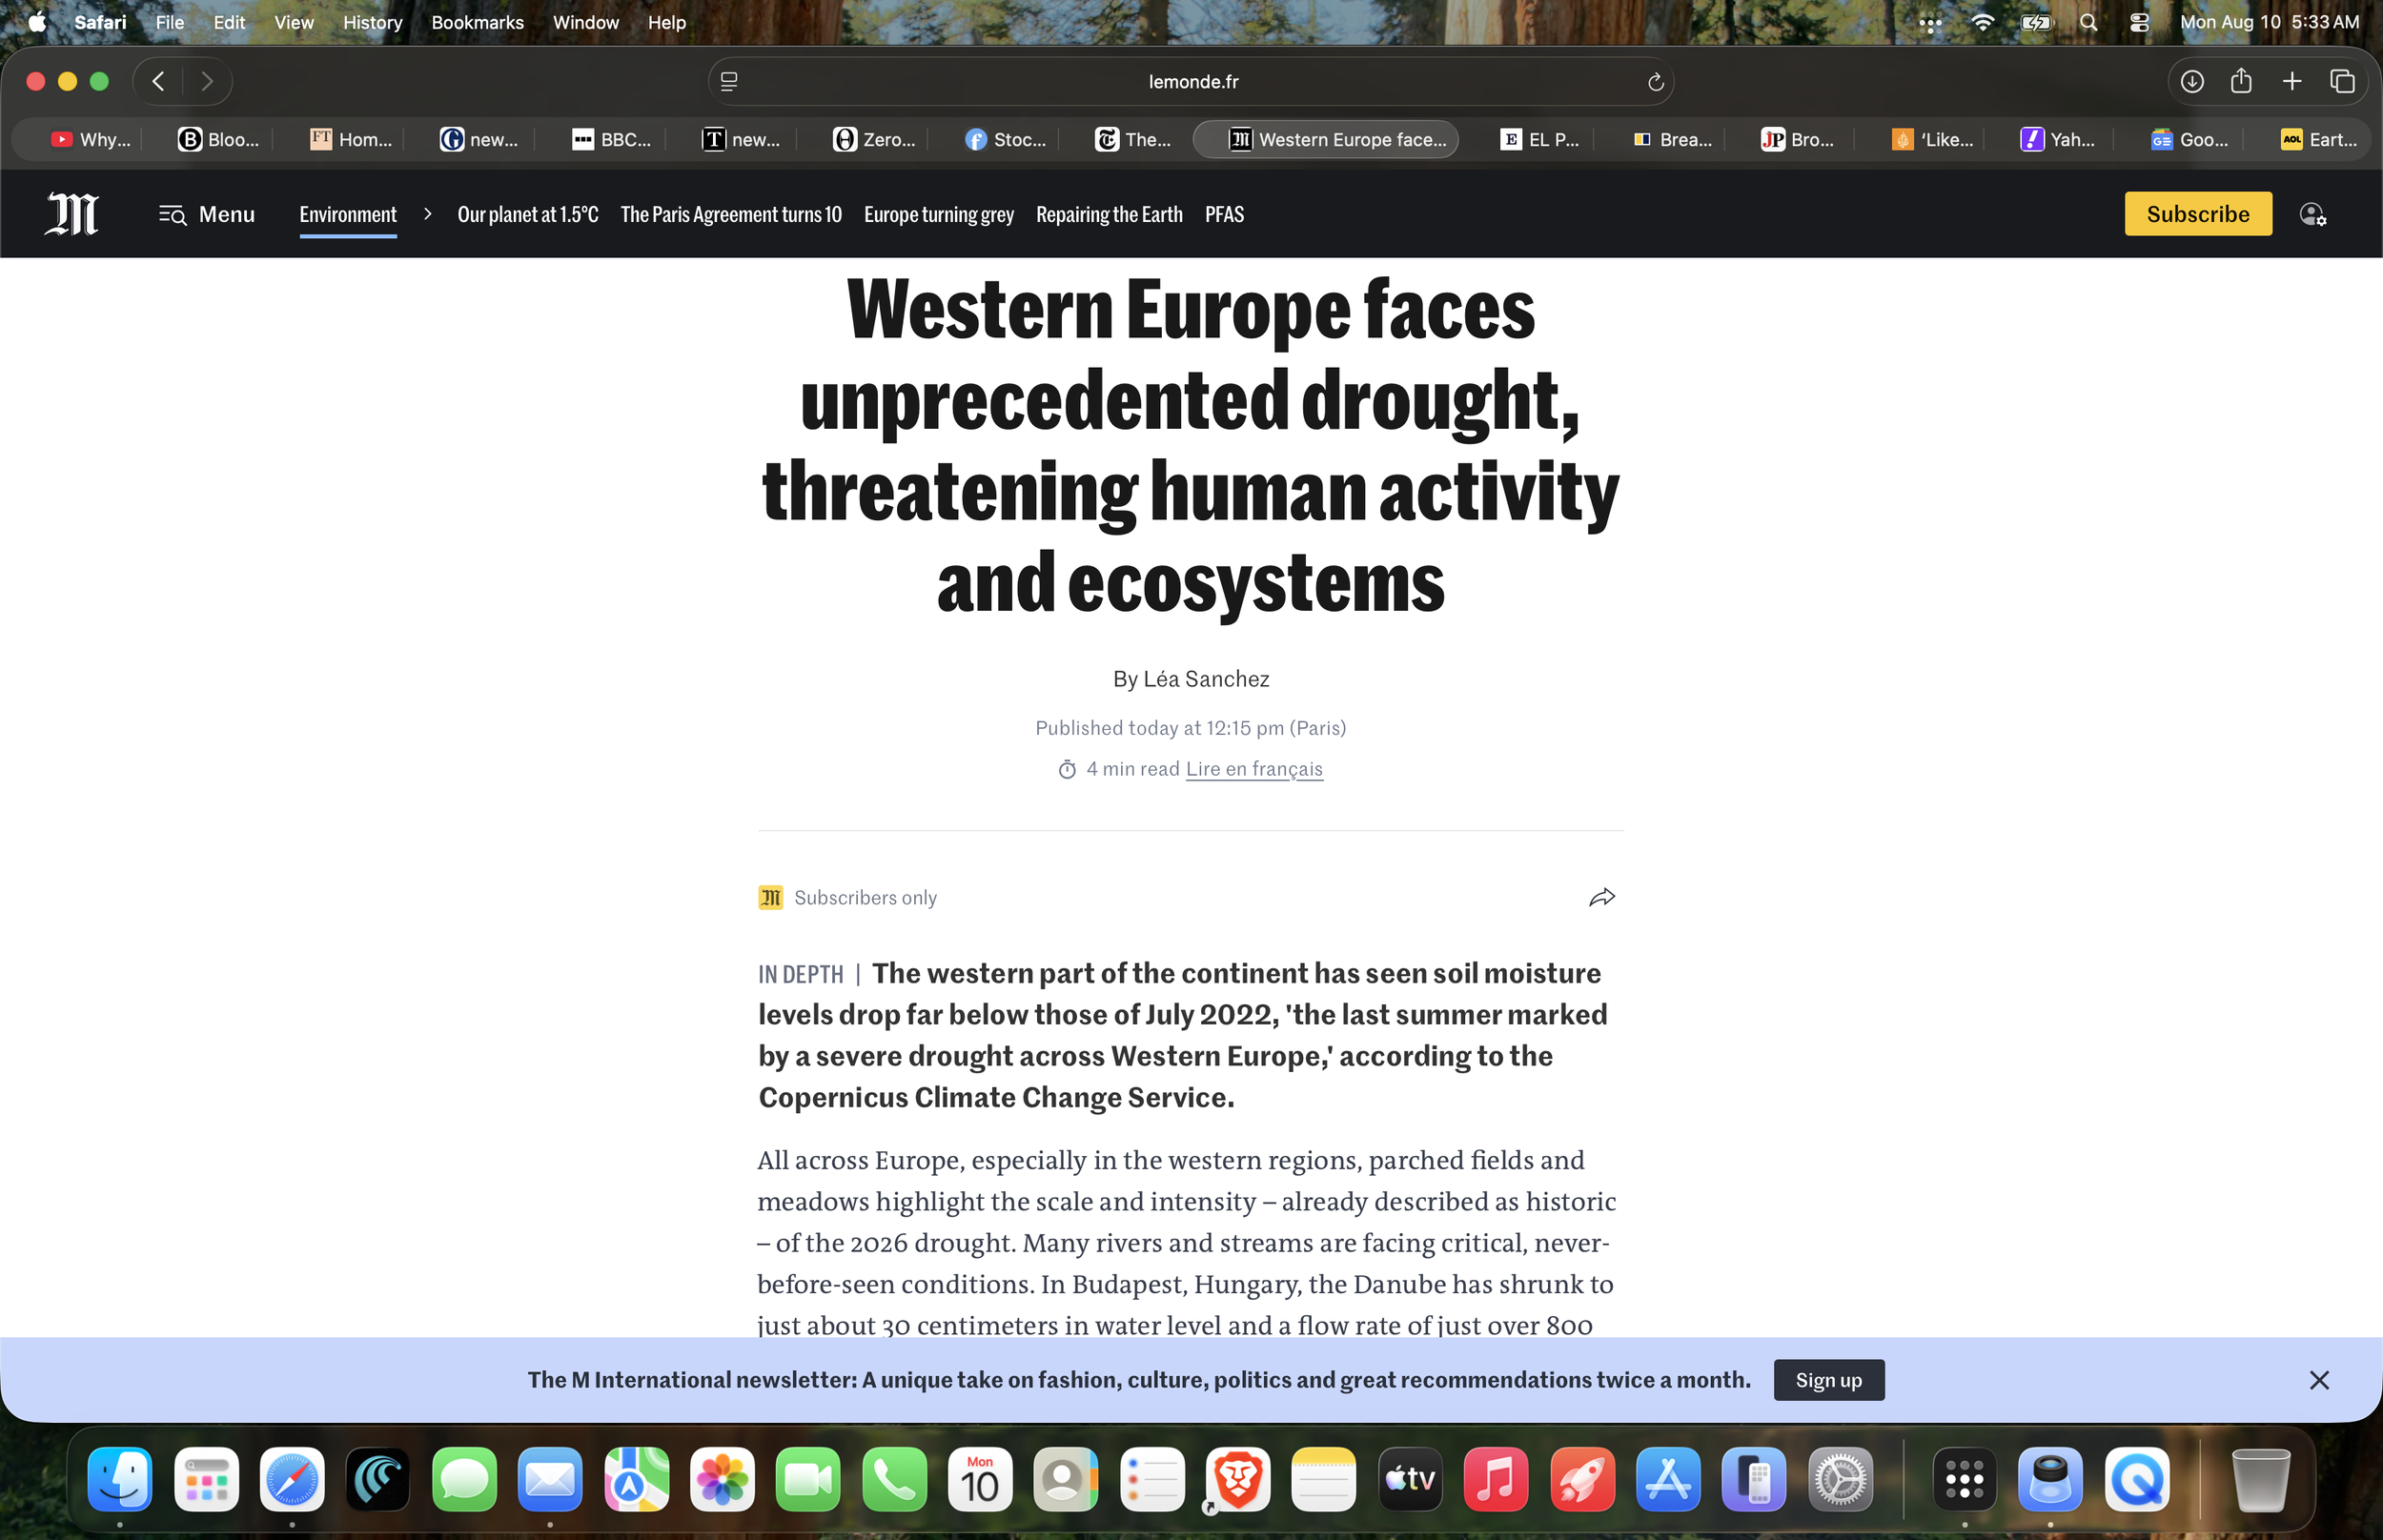The width and height of the screenshot is (2383, 1540).
Task: Open System Settings from the Dock
Action: pos(1840,1479)
